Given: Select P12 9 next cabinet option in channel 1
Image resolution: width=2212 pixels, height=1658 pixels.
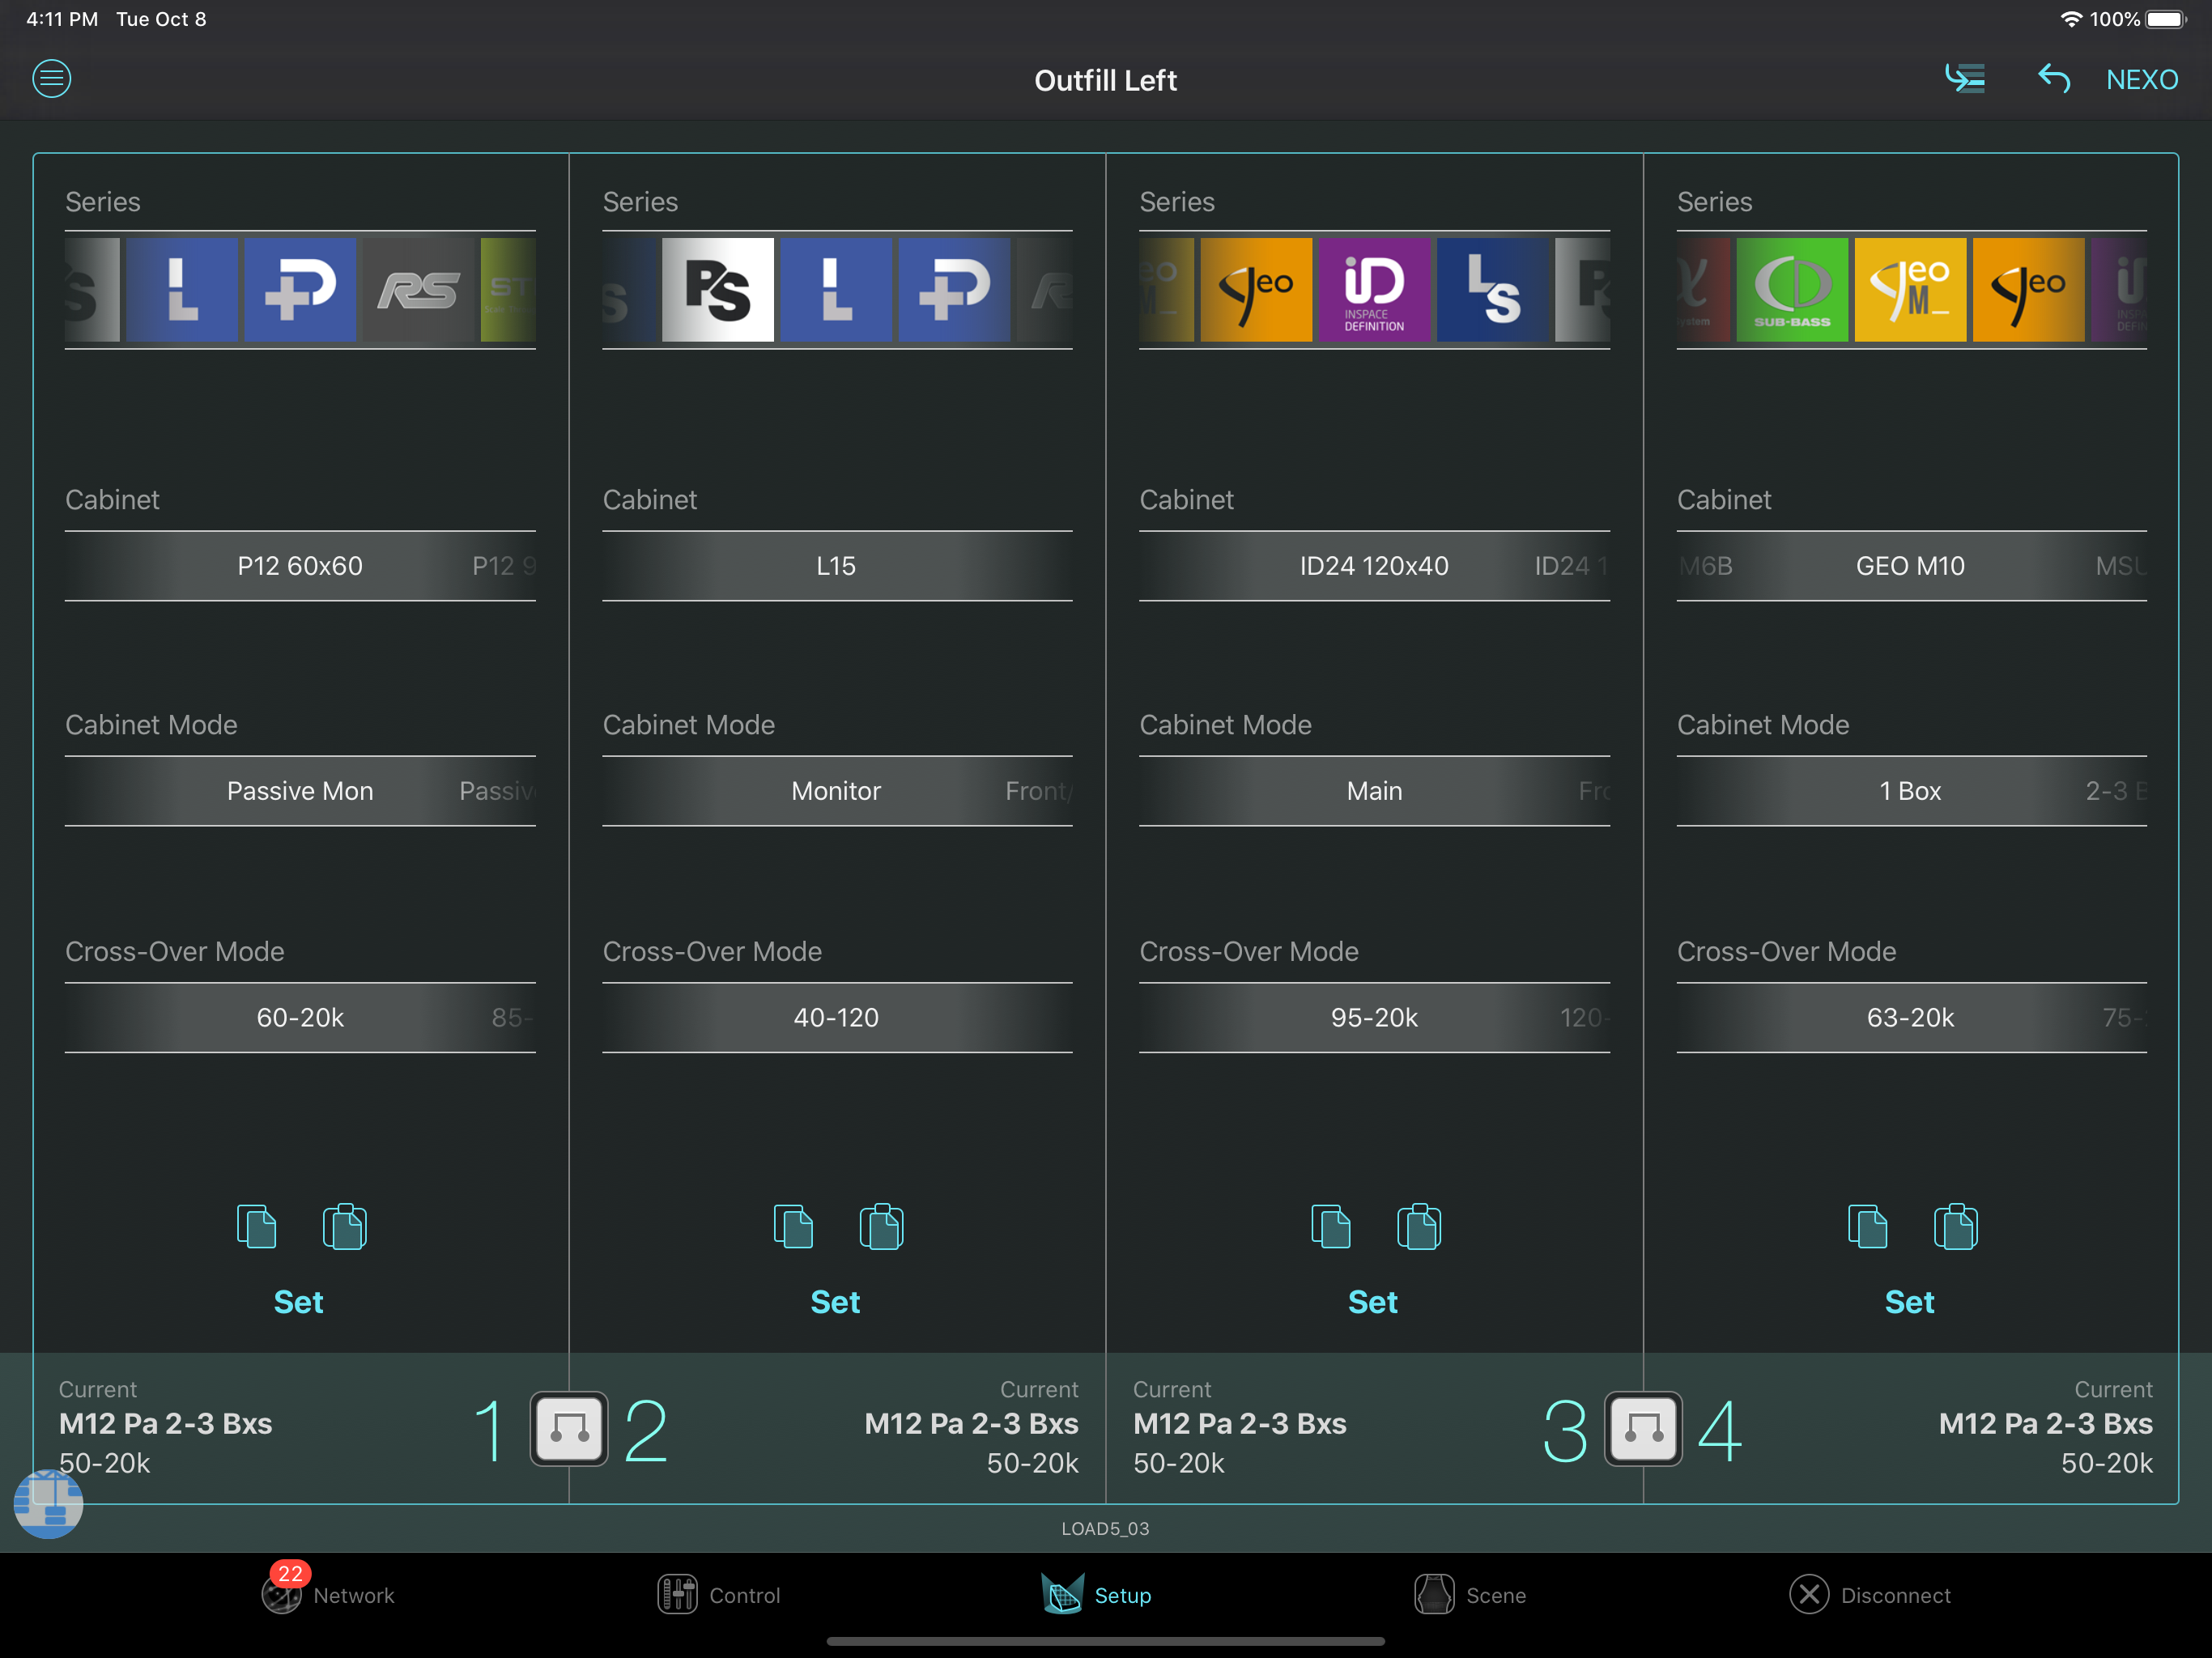Looking at the screenshot, I should [x=504, y=566].
